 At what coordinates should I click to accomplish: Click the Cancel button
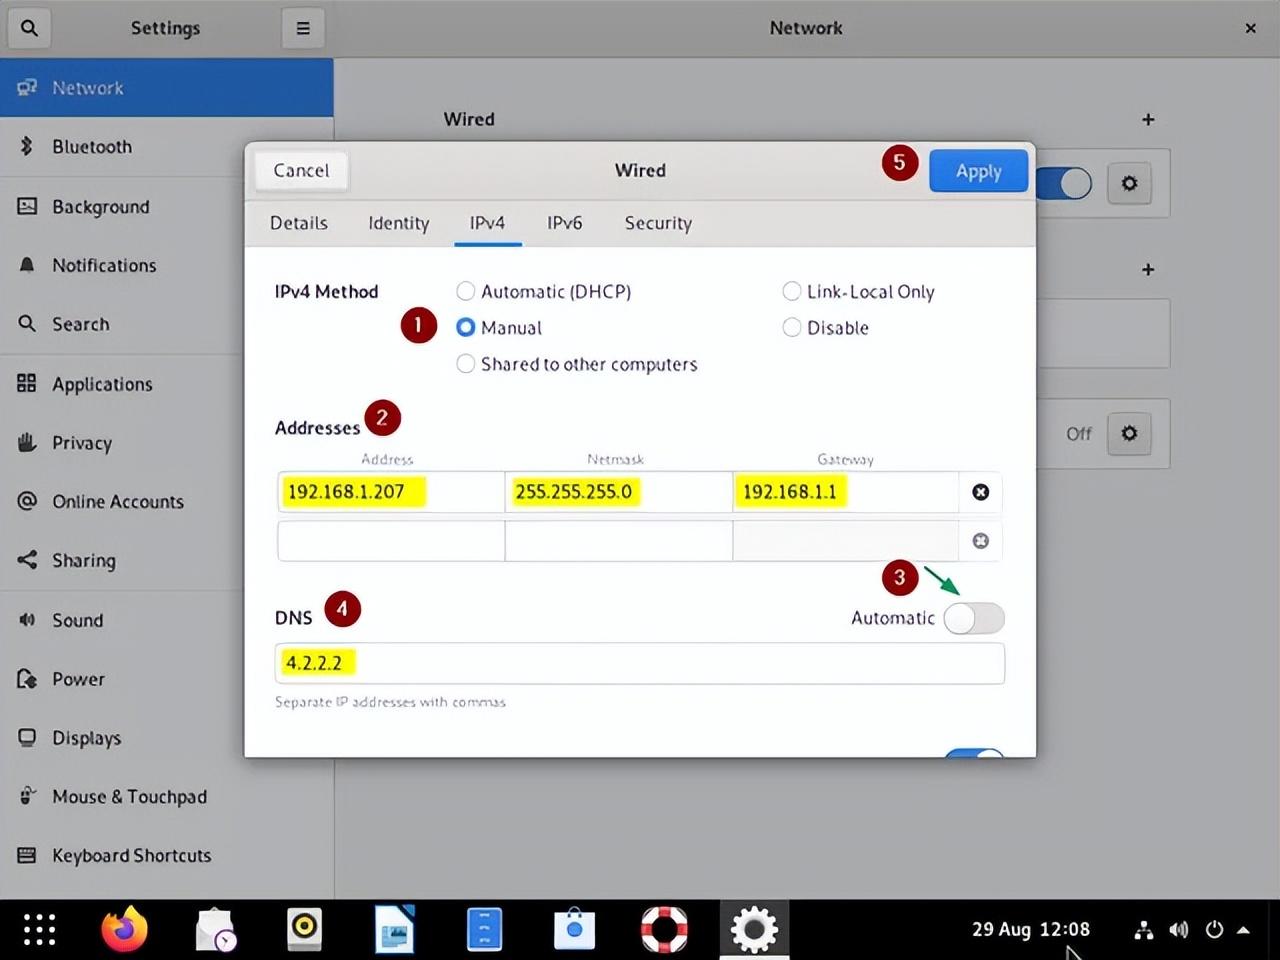coord(301,170)
